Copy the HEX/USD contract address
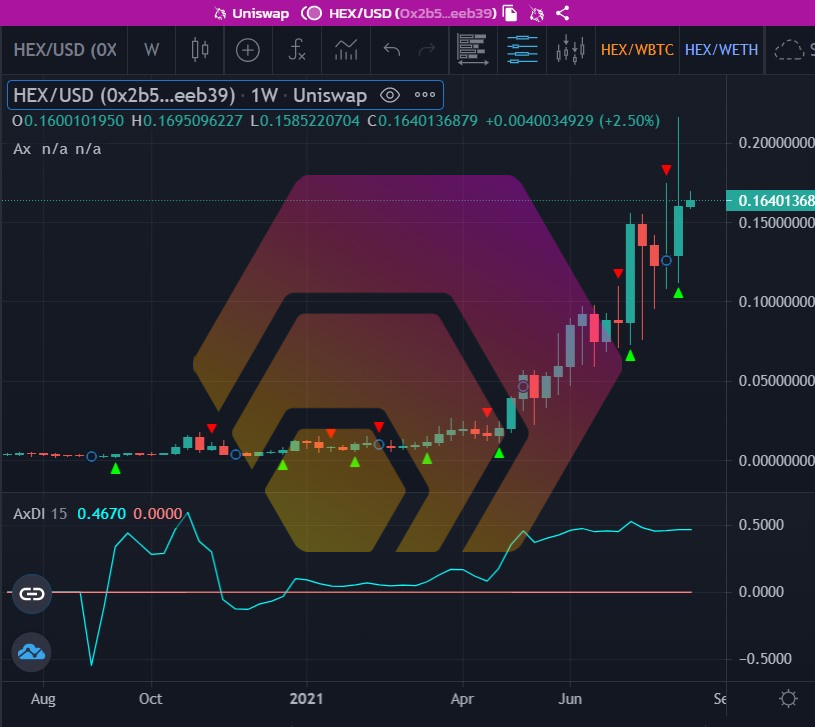 click(x=510, y=13)
